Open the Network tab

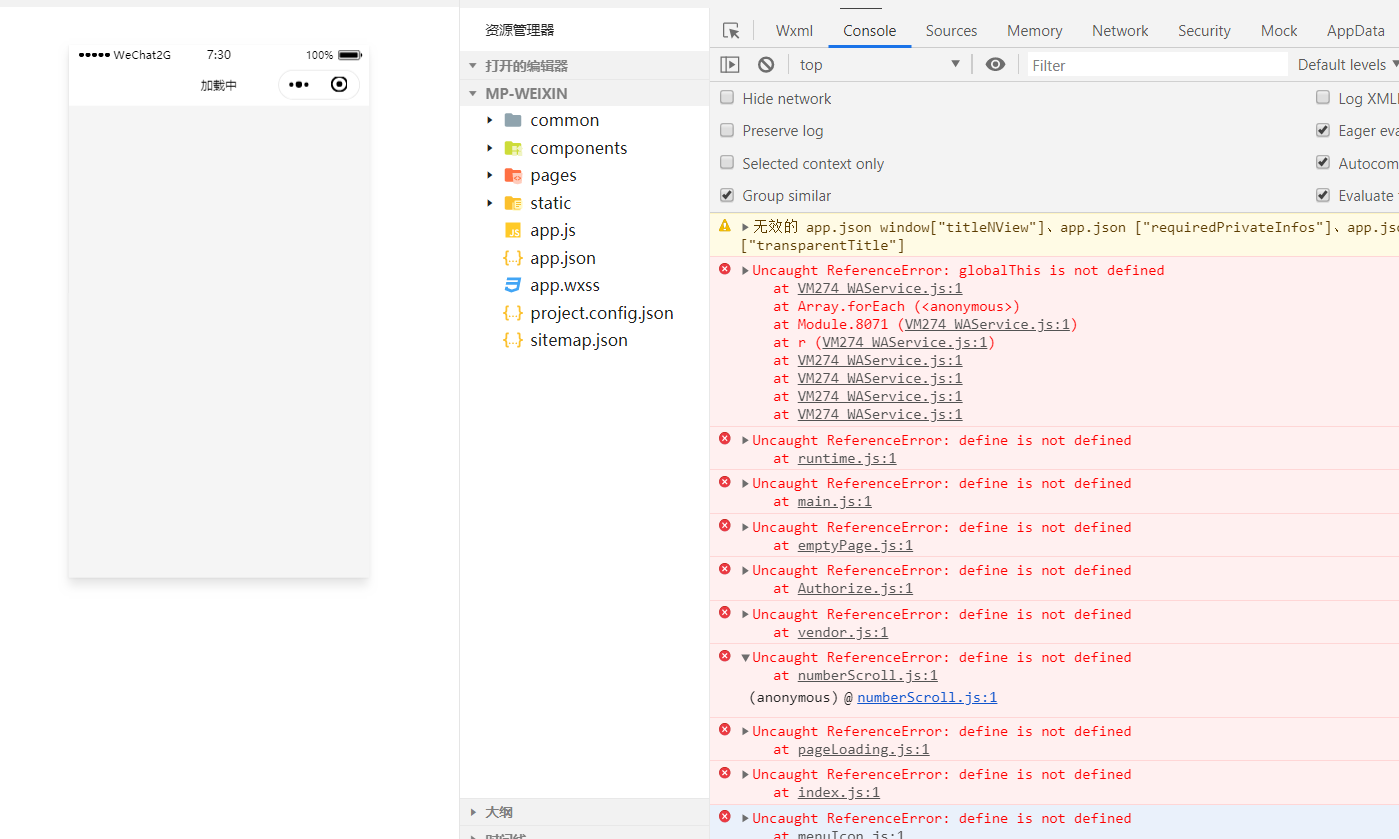[1120, 31]
